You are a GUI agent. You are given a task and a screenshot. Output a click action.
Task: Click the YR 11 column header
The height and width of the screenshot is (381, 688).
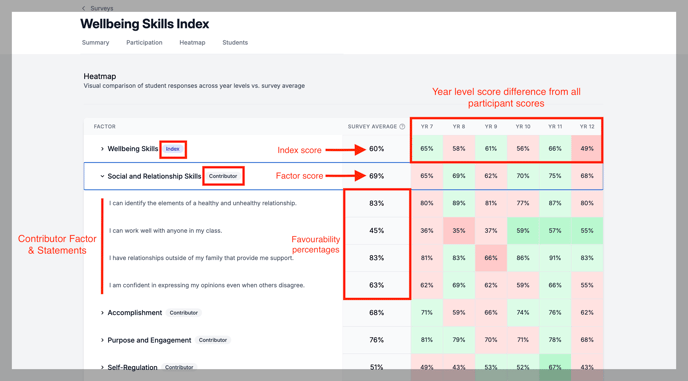point(555,126)
